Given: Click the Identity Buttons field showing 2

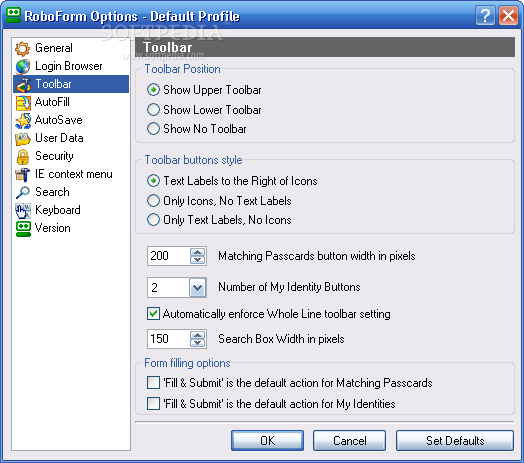Looking at the screenshot, I should tap(168, 287).
